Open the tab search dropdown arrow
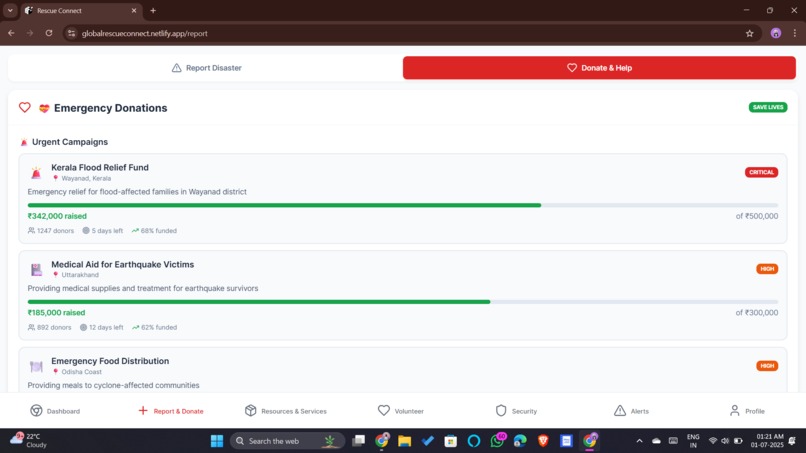This screenshot has height=453, width=806. [10, 10]
